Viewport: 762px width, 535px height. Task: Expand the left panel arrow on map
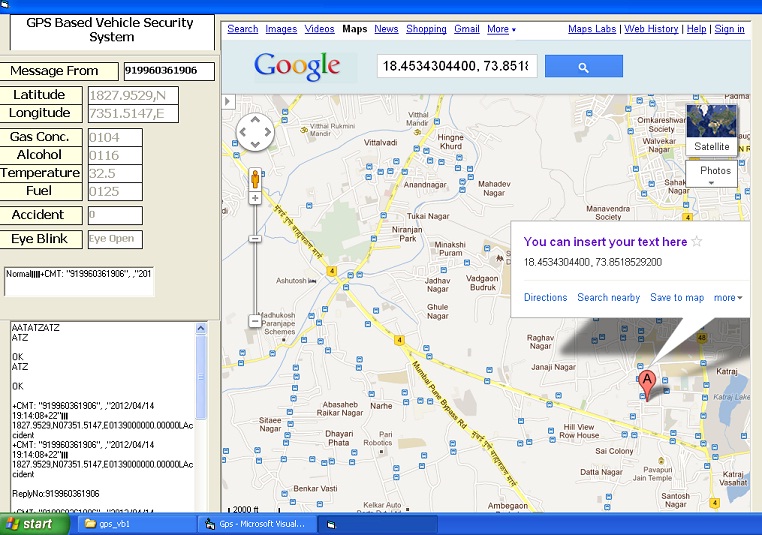[x=227, y=101]
